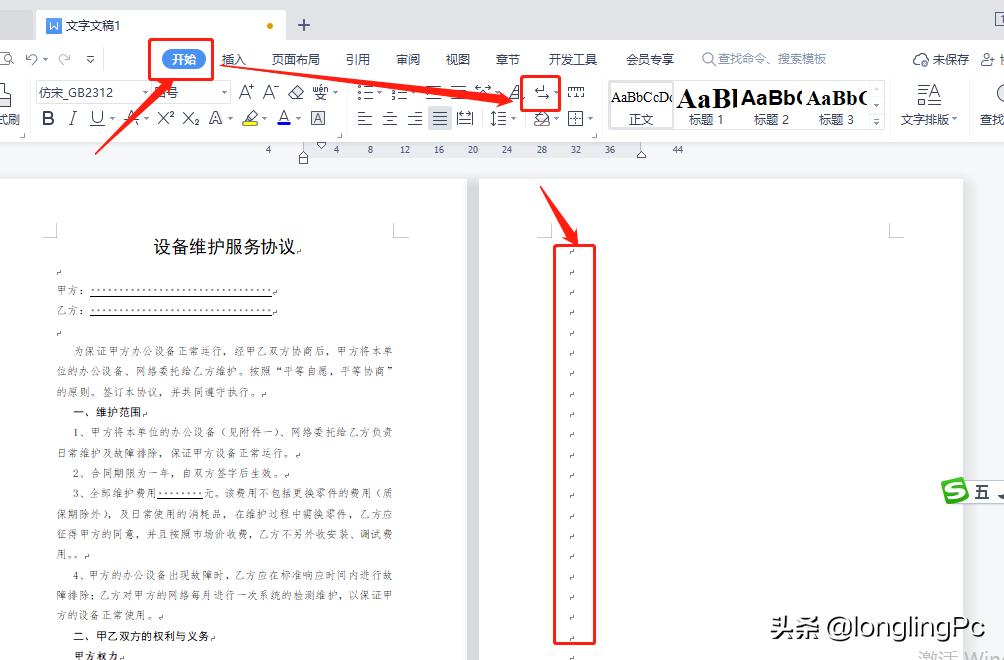
Task: Switch to the 插入 ribbon tab
Action: 234,58
